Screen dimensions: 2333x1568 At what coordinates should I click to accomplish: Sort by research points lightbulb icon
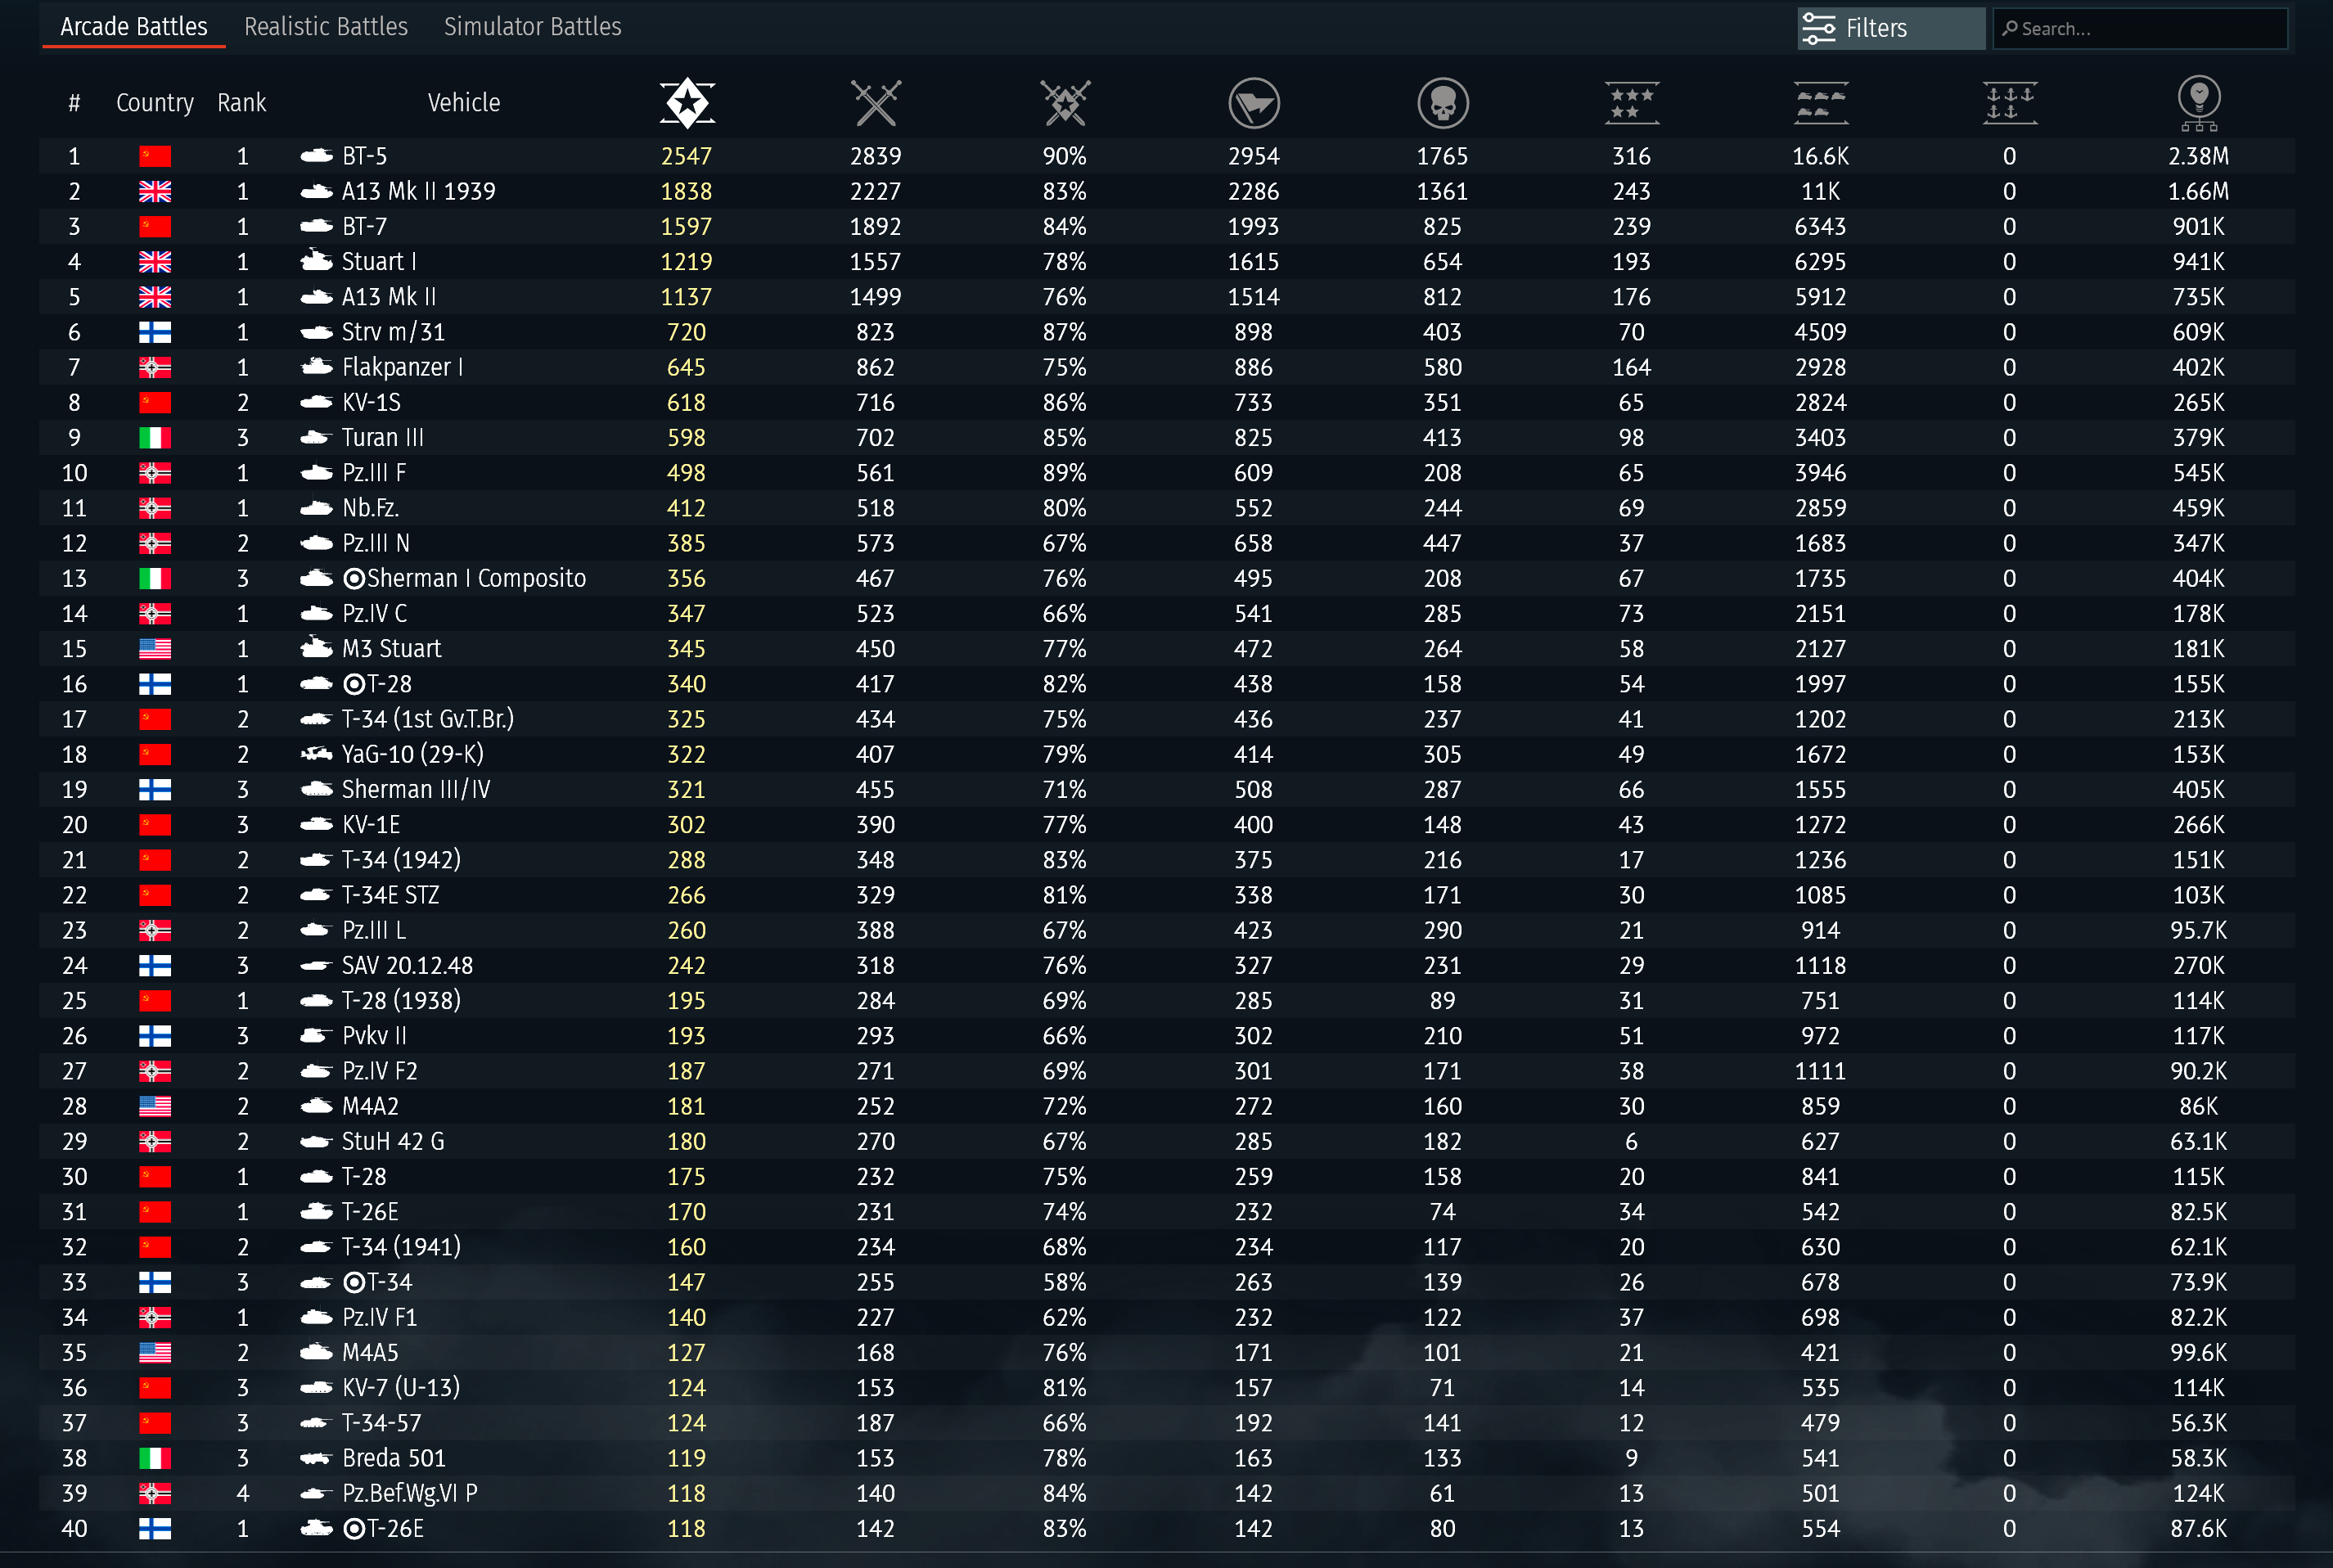(2198, 103)
